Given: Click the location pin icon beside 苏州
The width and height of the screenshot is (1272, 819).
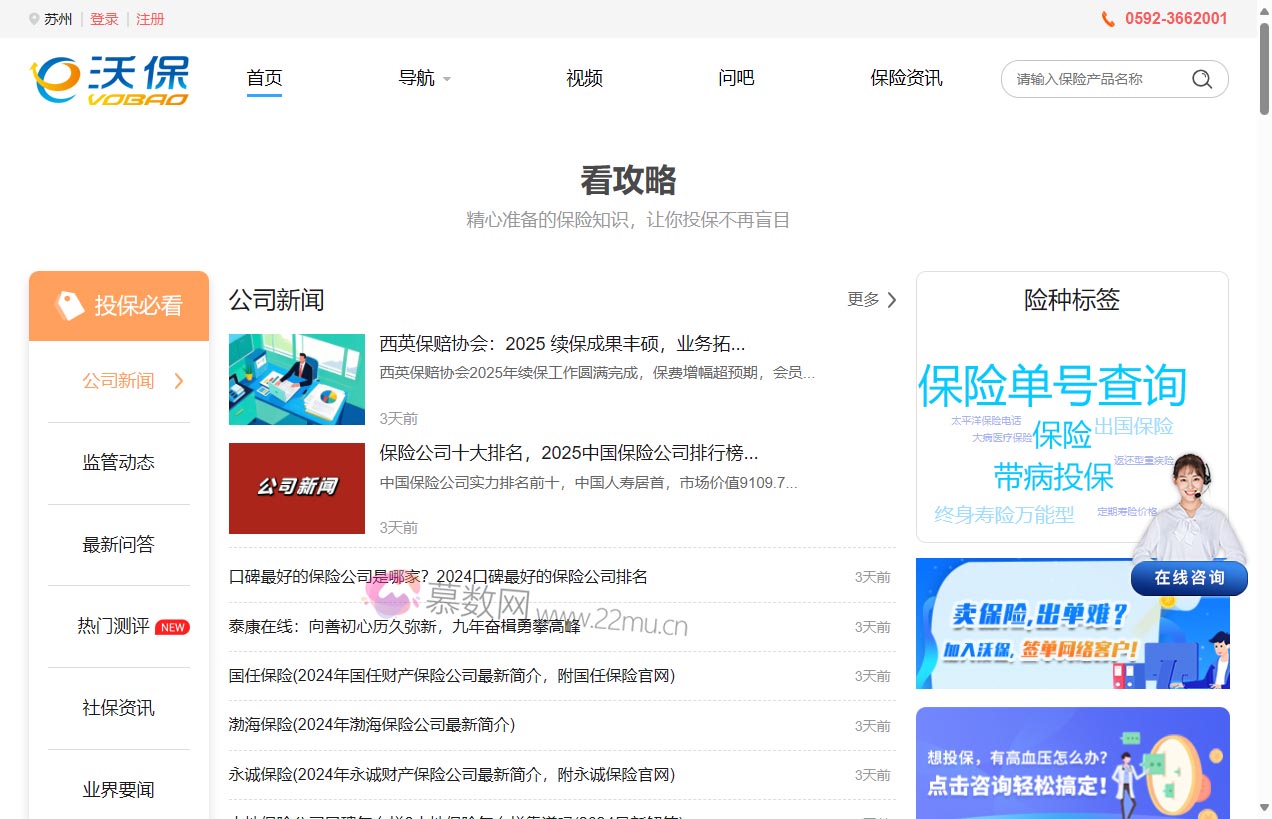Looking at the screenshot, I should point(33,17).
